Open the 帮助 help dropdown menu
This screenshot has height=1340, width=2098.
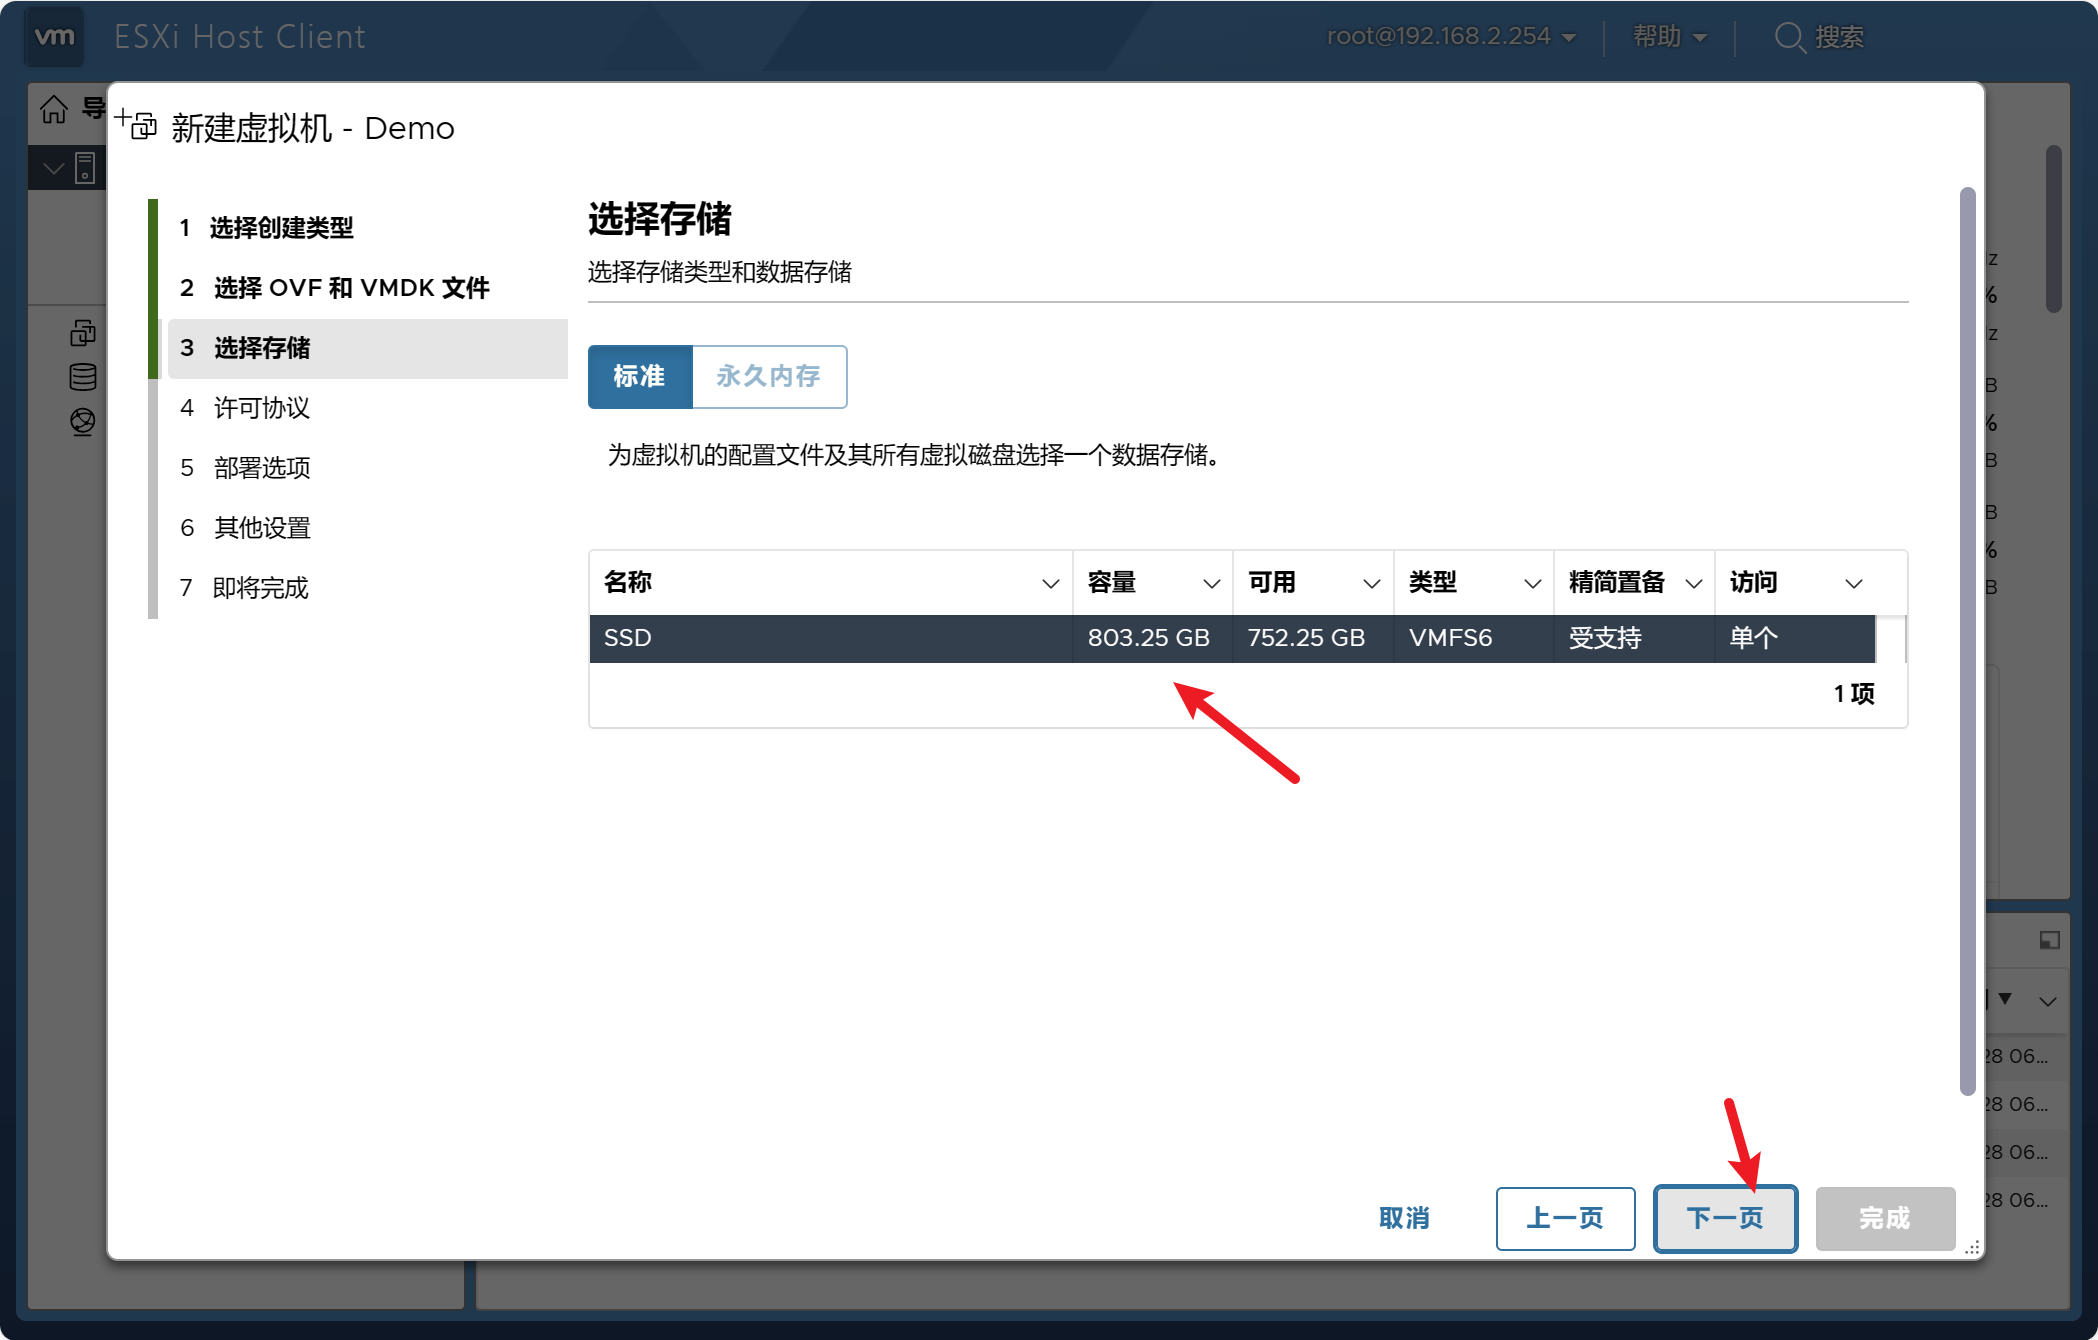(1669, 37)
